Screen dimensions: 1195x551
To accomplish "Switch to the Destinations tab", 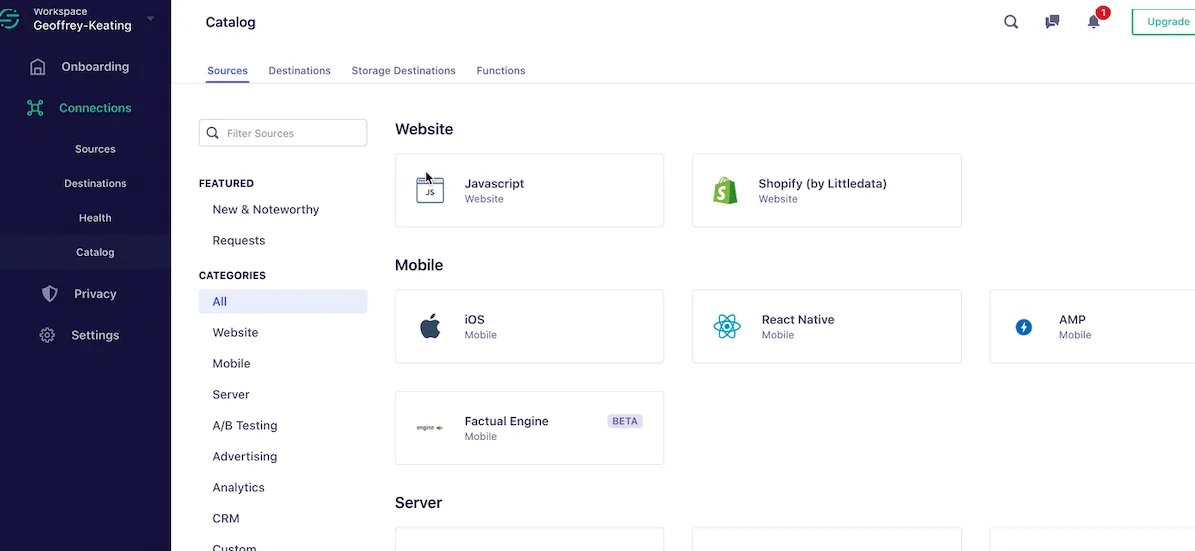I will 300,71.
